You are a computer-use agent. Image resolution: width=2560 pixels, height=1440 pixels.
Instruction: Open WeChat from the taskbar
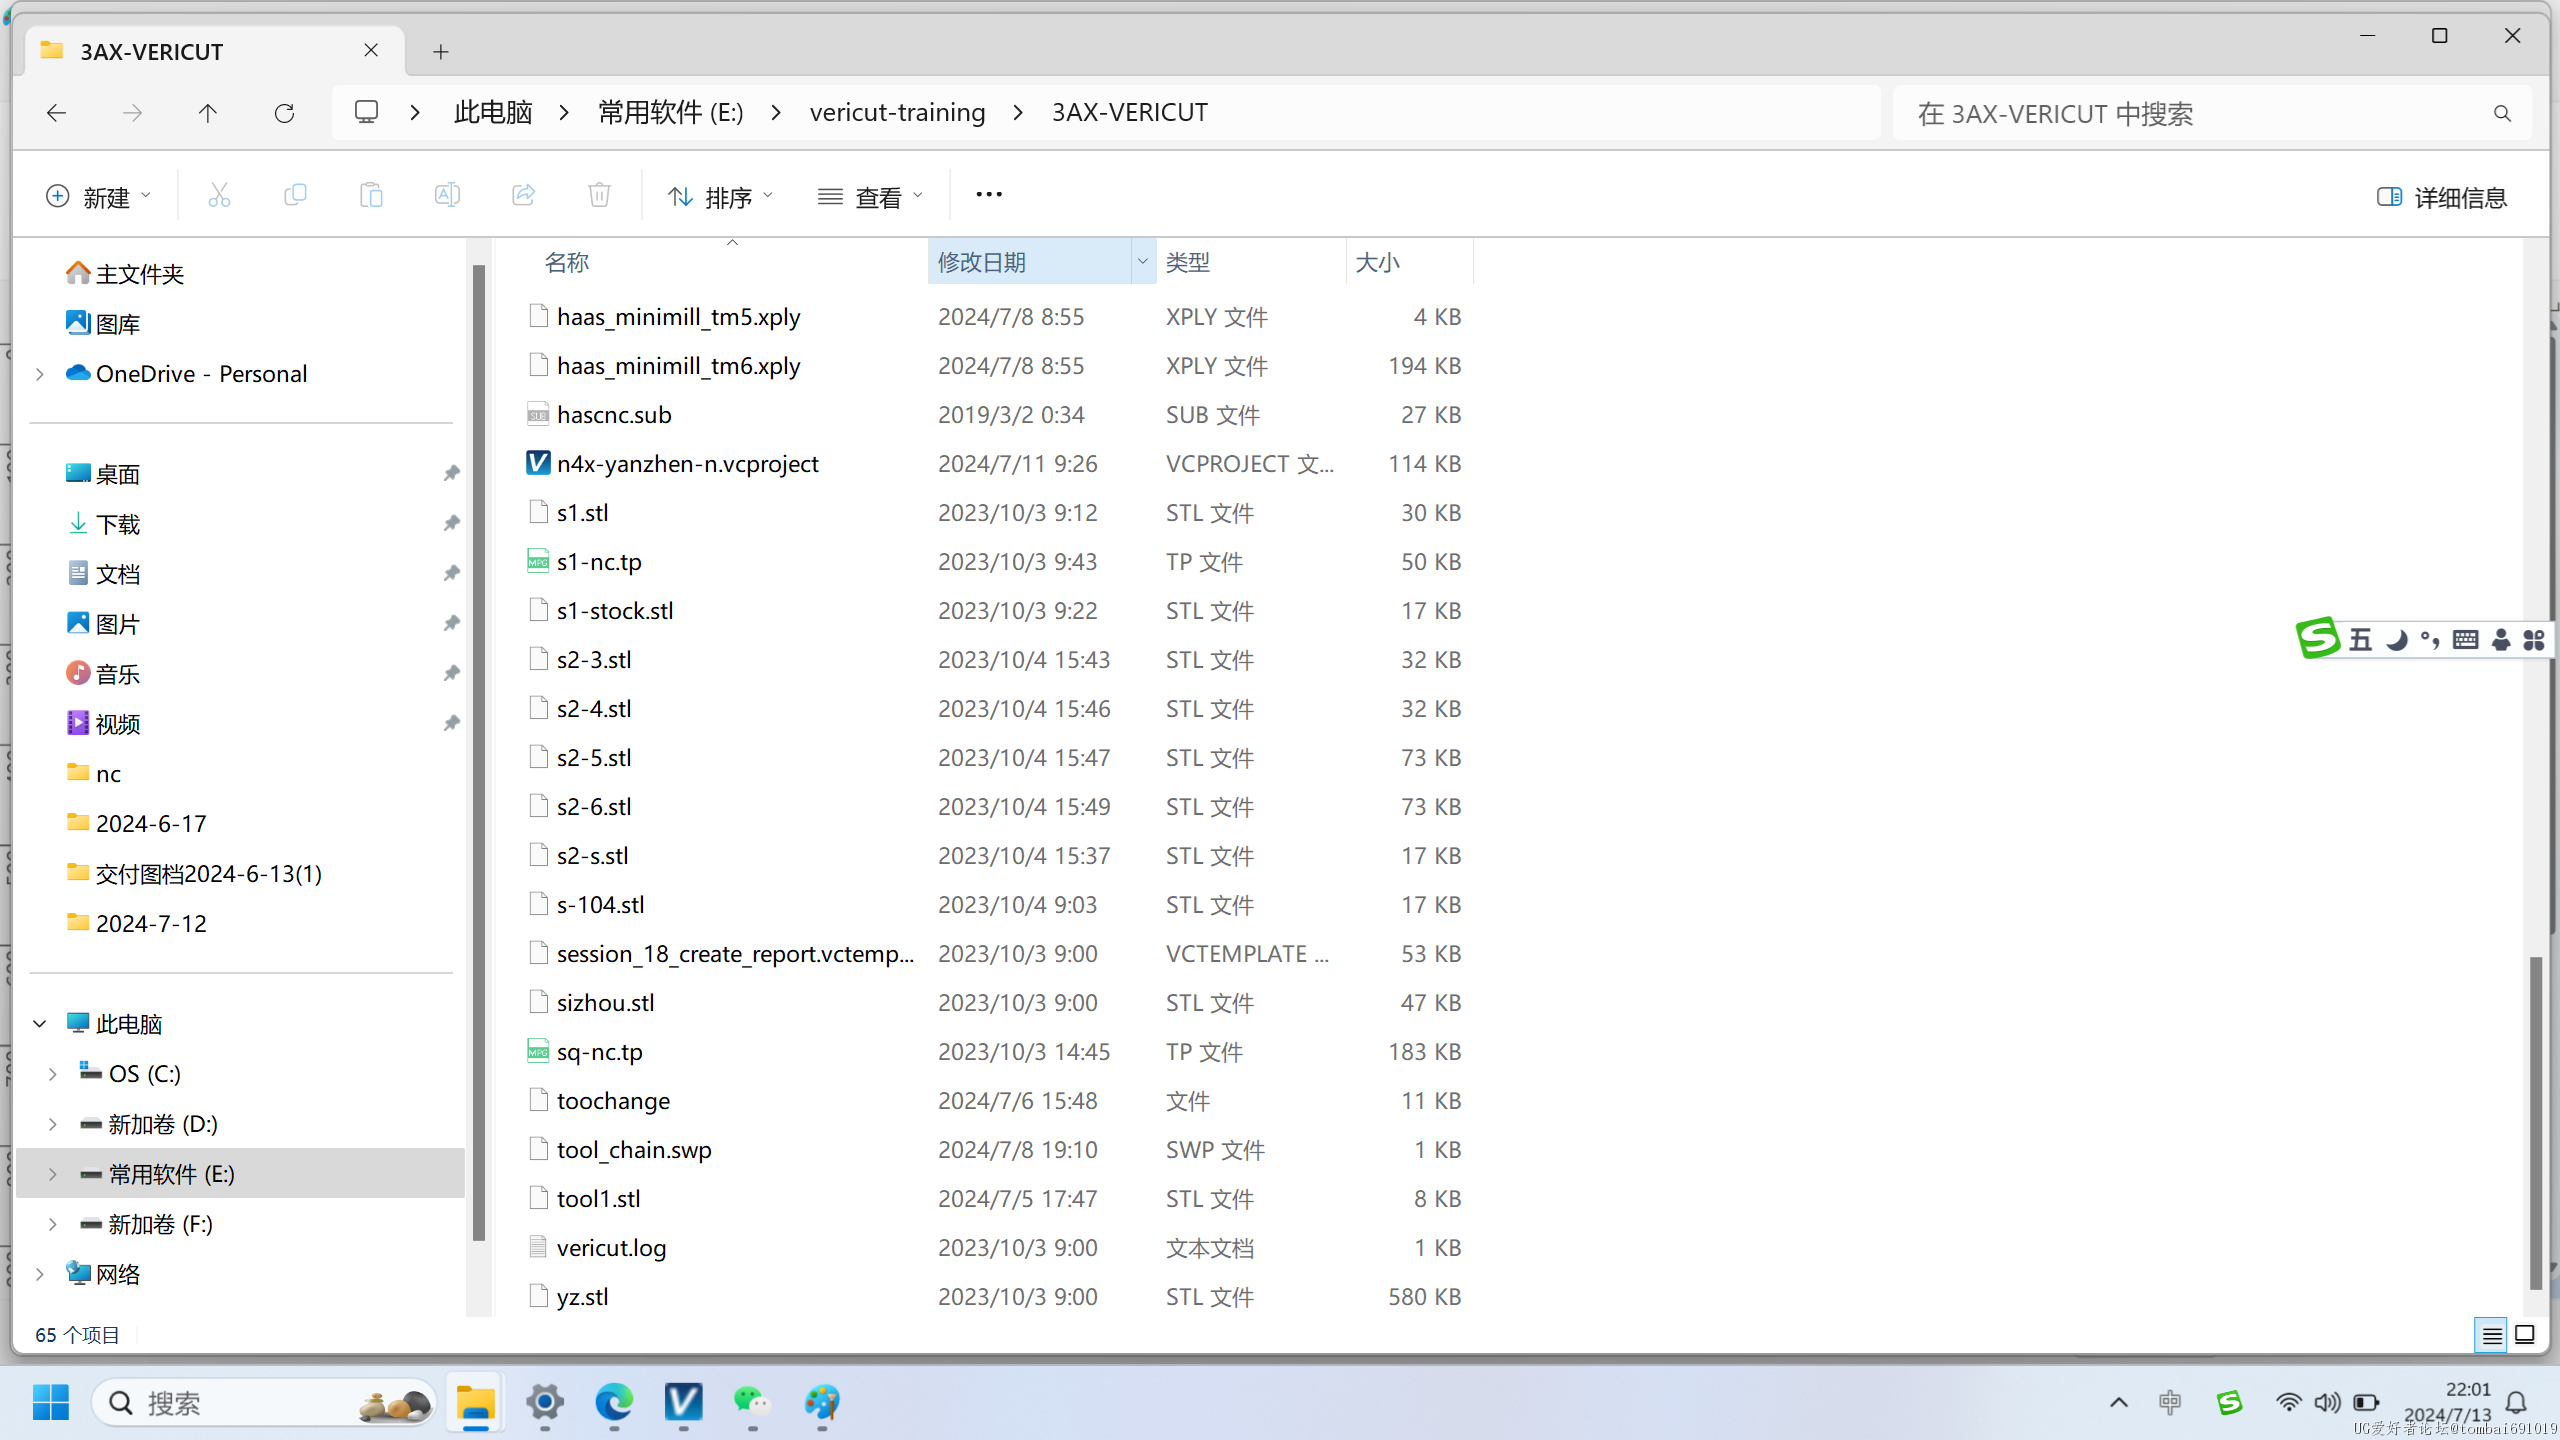point(752,1402)
